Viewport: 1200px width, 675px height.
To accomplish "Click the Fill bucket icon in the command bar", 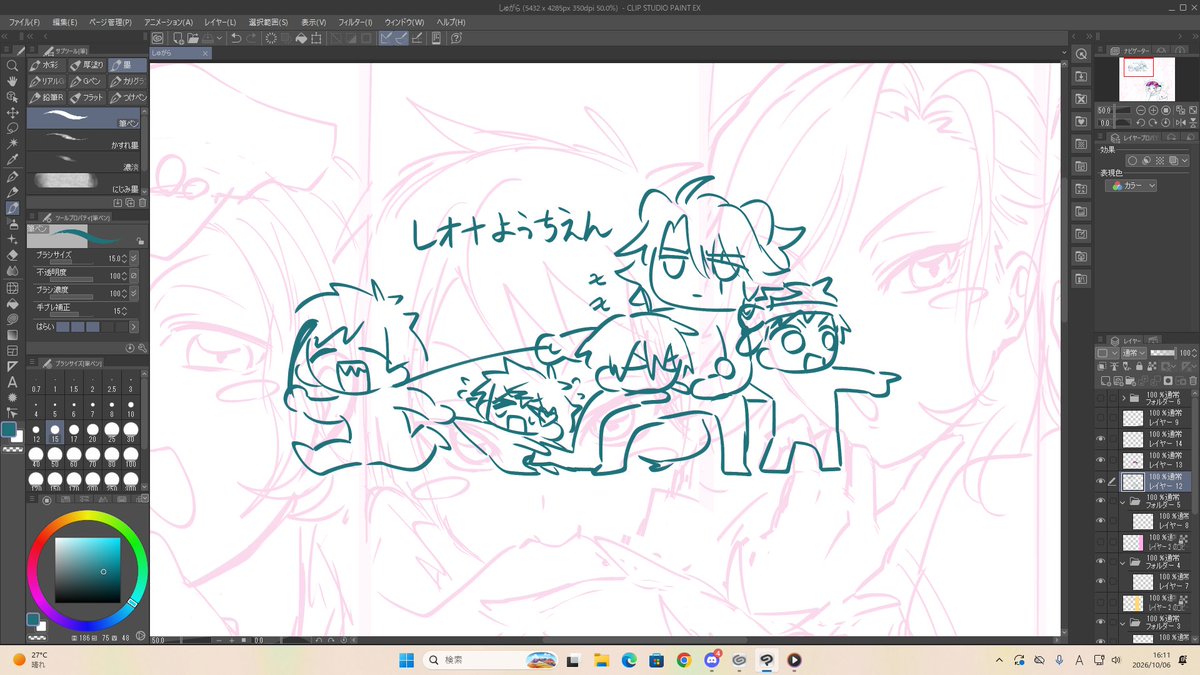I will click(299, 39).
